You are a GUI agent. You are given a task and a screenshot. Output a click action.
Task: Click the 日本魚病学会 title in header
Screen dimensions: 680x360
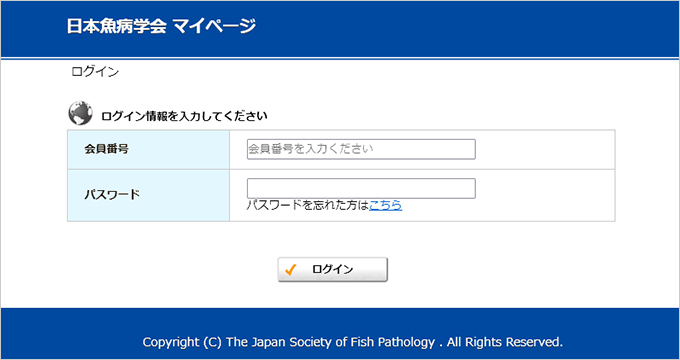coord(116,26)
